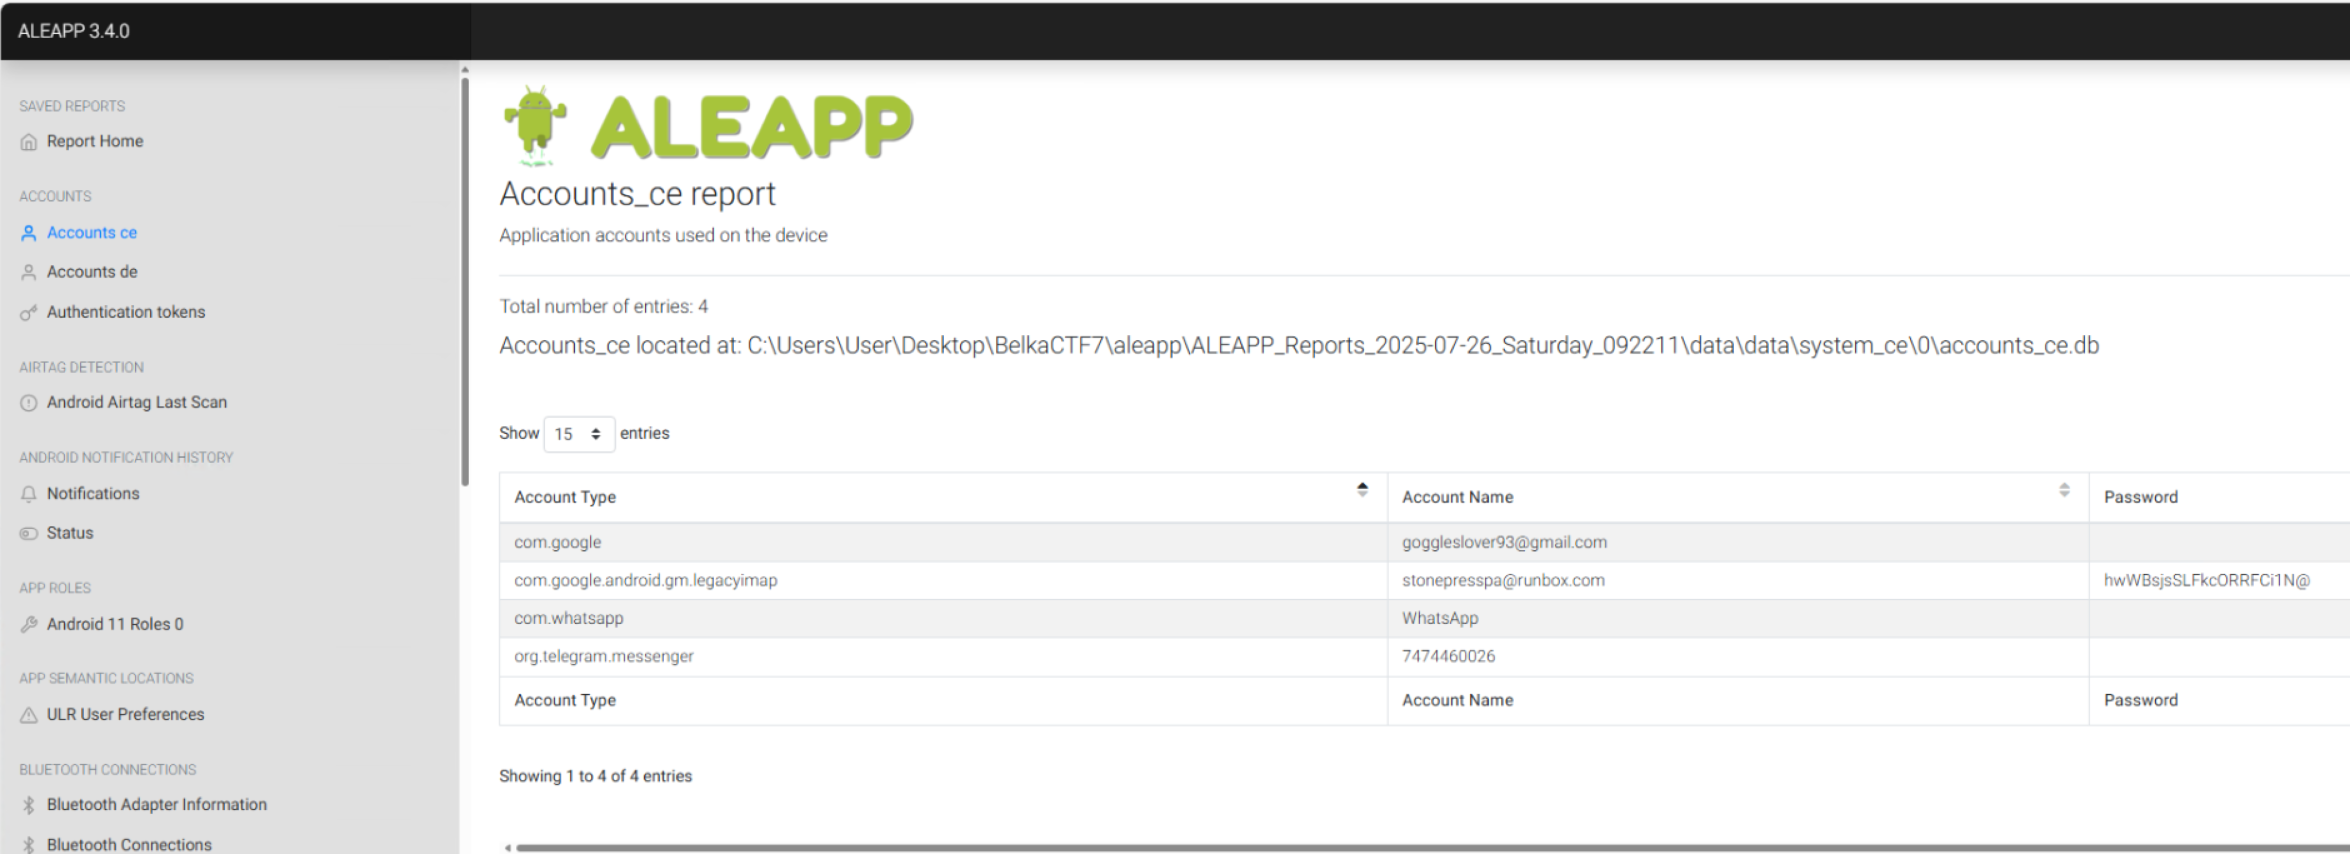
Task: Open Report Home link
Action: [95, 141]
